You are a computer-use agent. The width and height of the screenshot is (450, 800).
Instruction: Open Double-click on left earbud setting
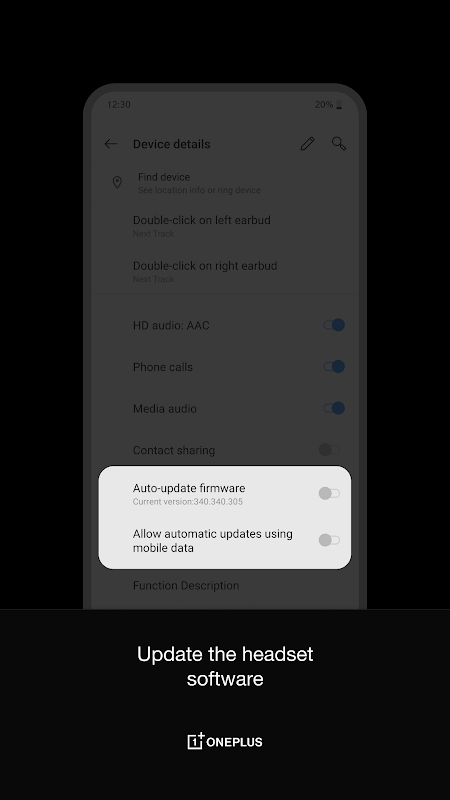[225, 226]
